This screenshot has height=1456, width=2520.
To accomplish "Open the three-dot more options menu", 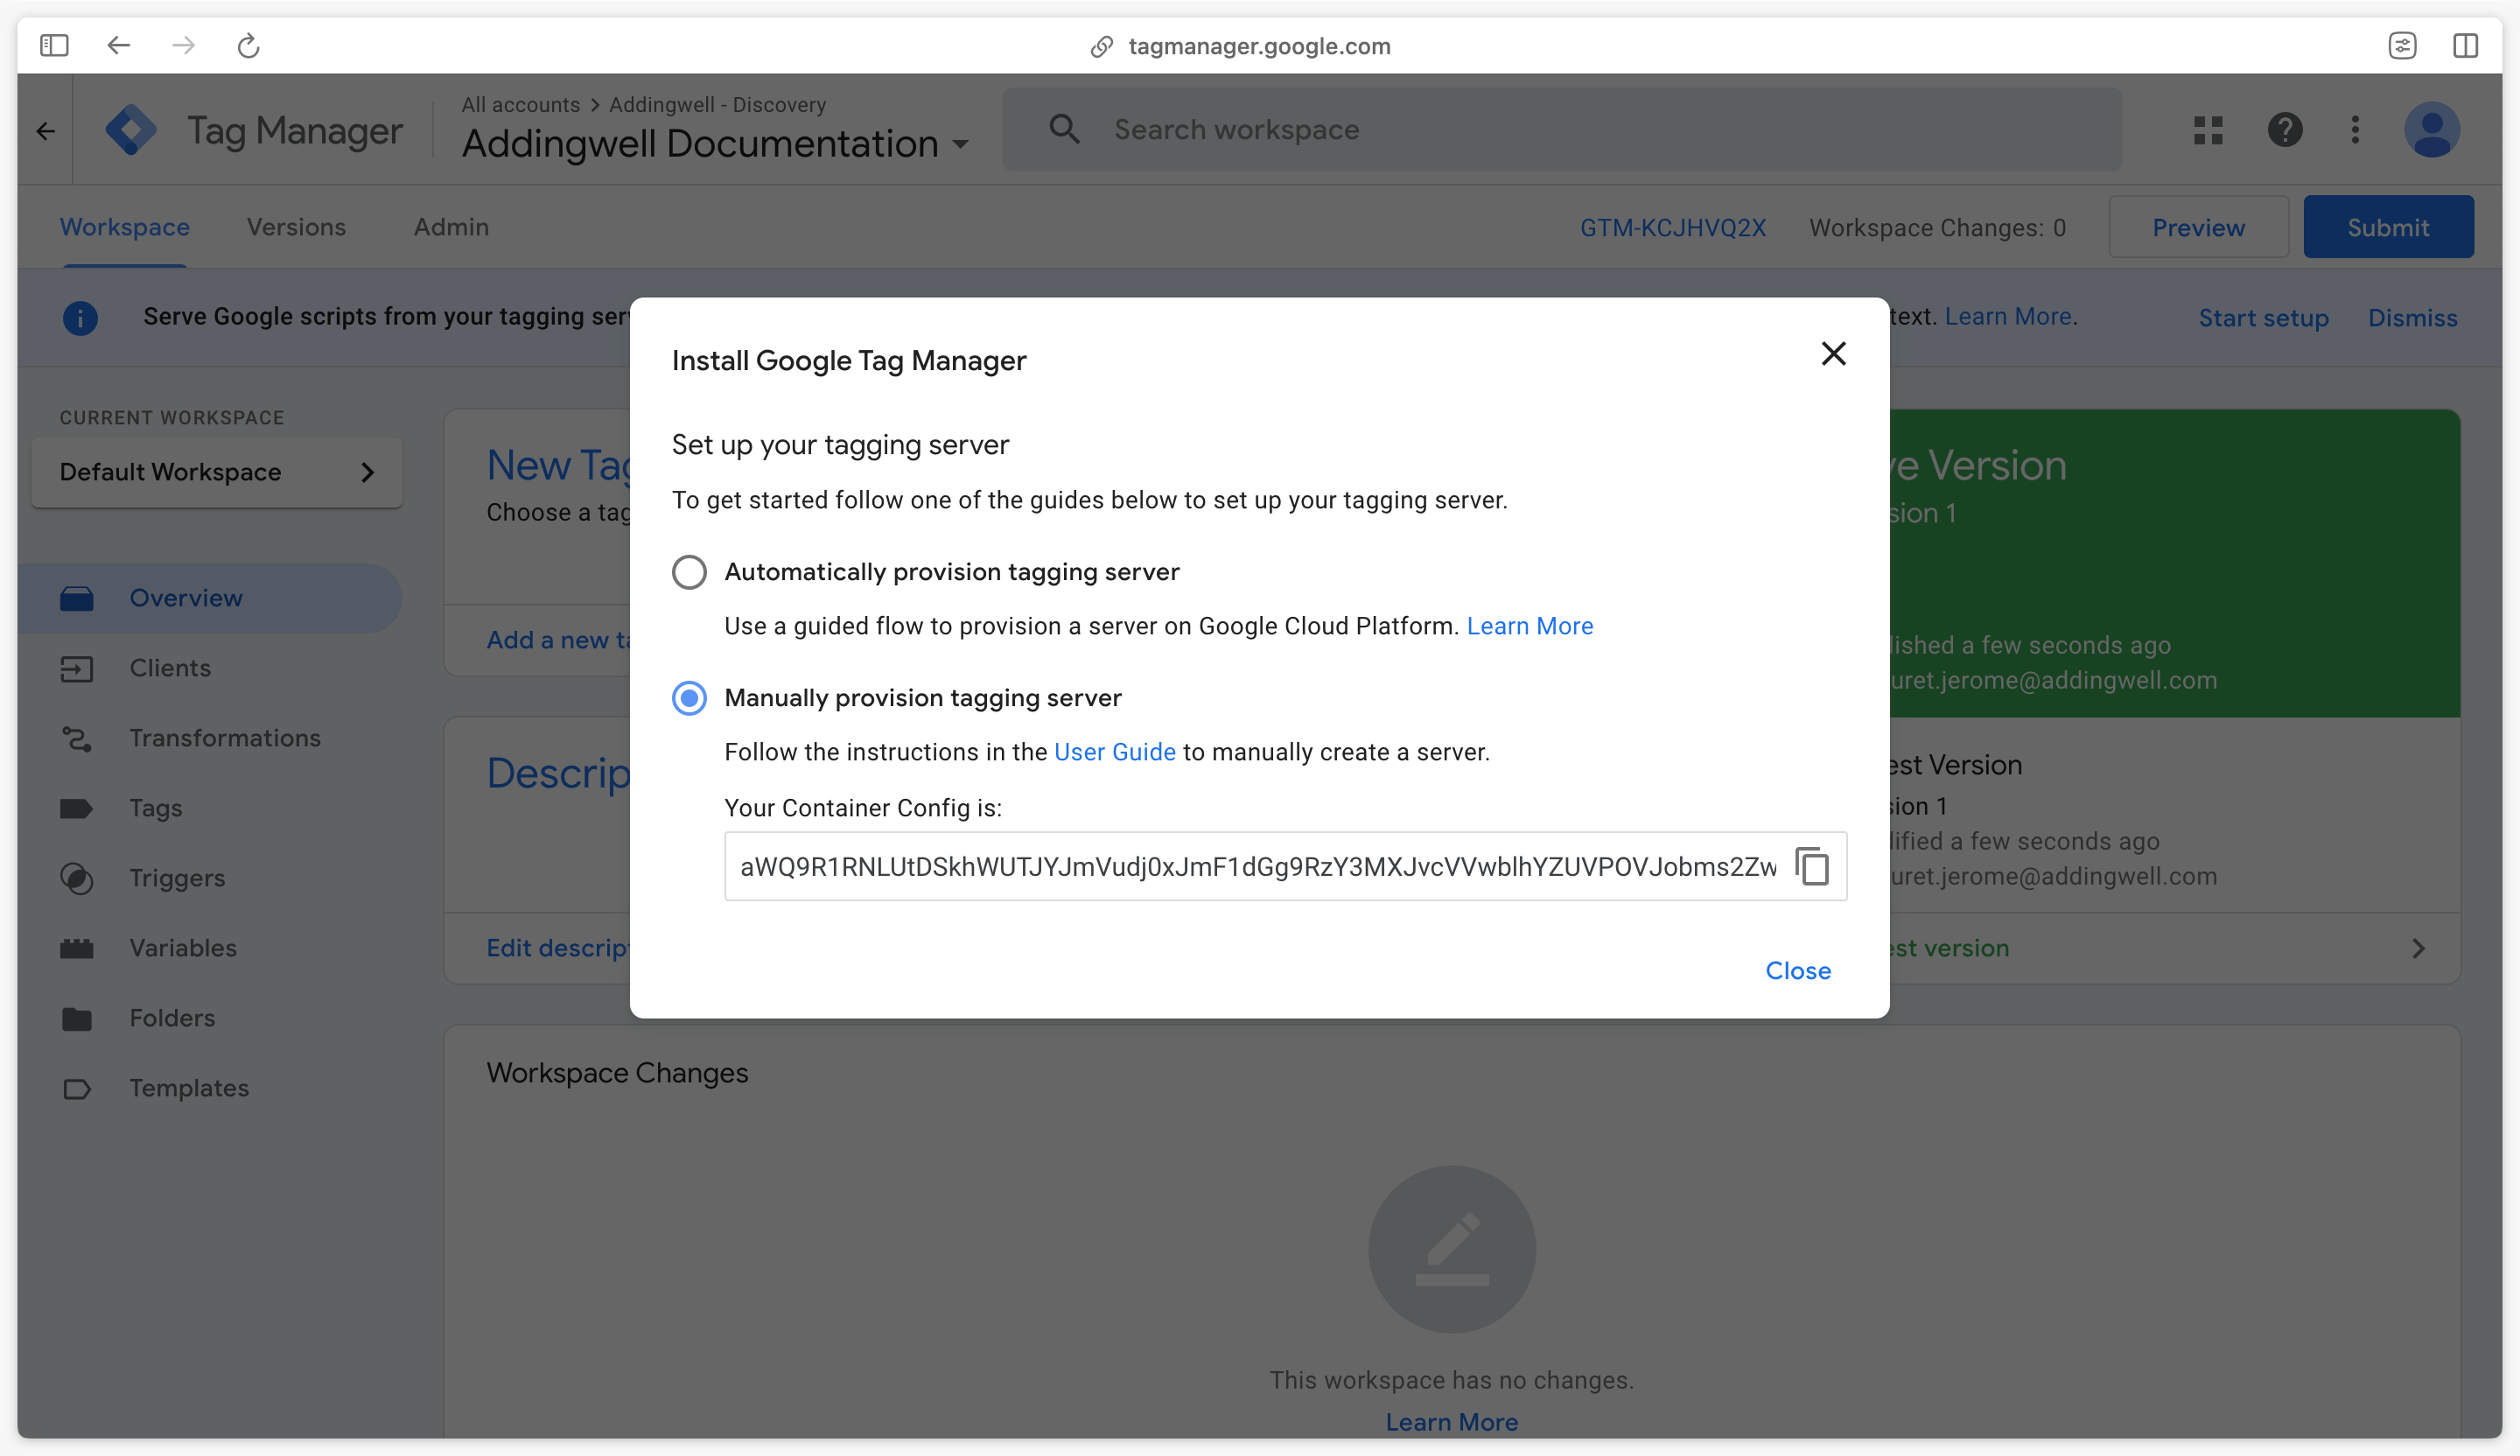I will point(2355,130).
